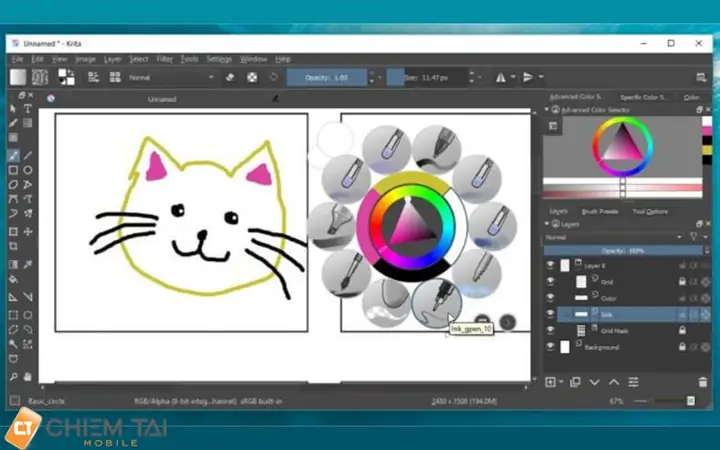Viewport: 720px width, 450px height.
Task: Open the pattern chooser in toolbar
Action: click(x=40, y=77)
